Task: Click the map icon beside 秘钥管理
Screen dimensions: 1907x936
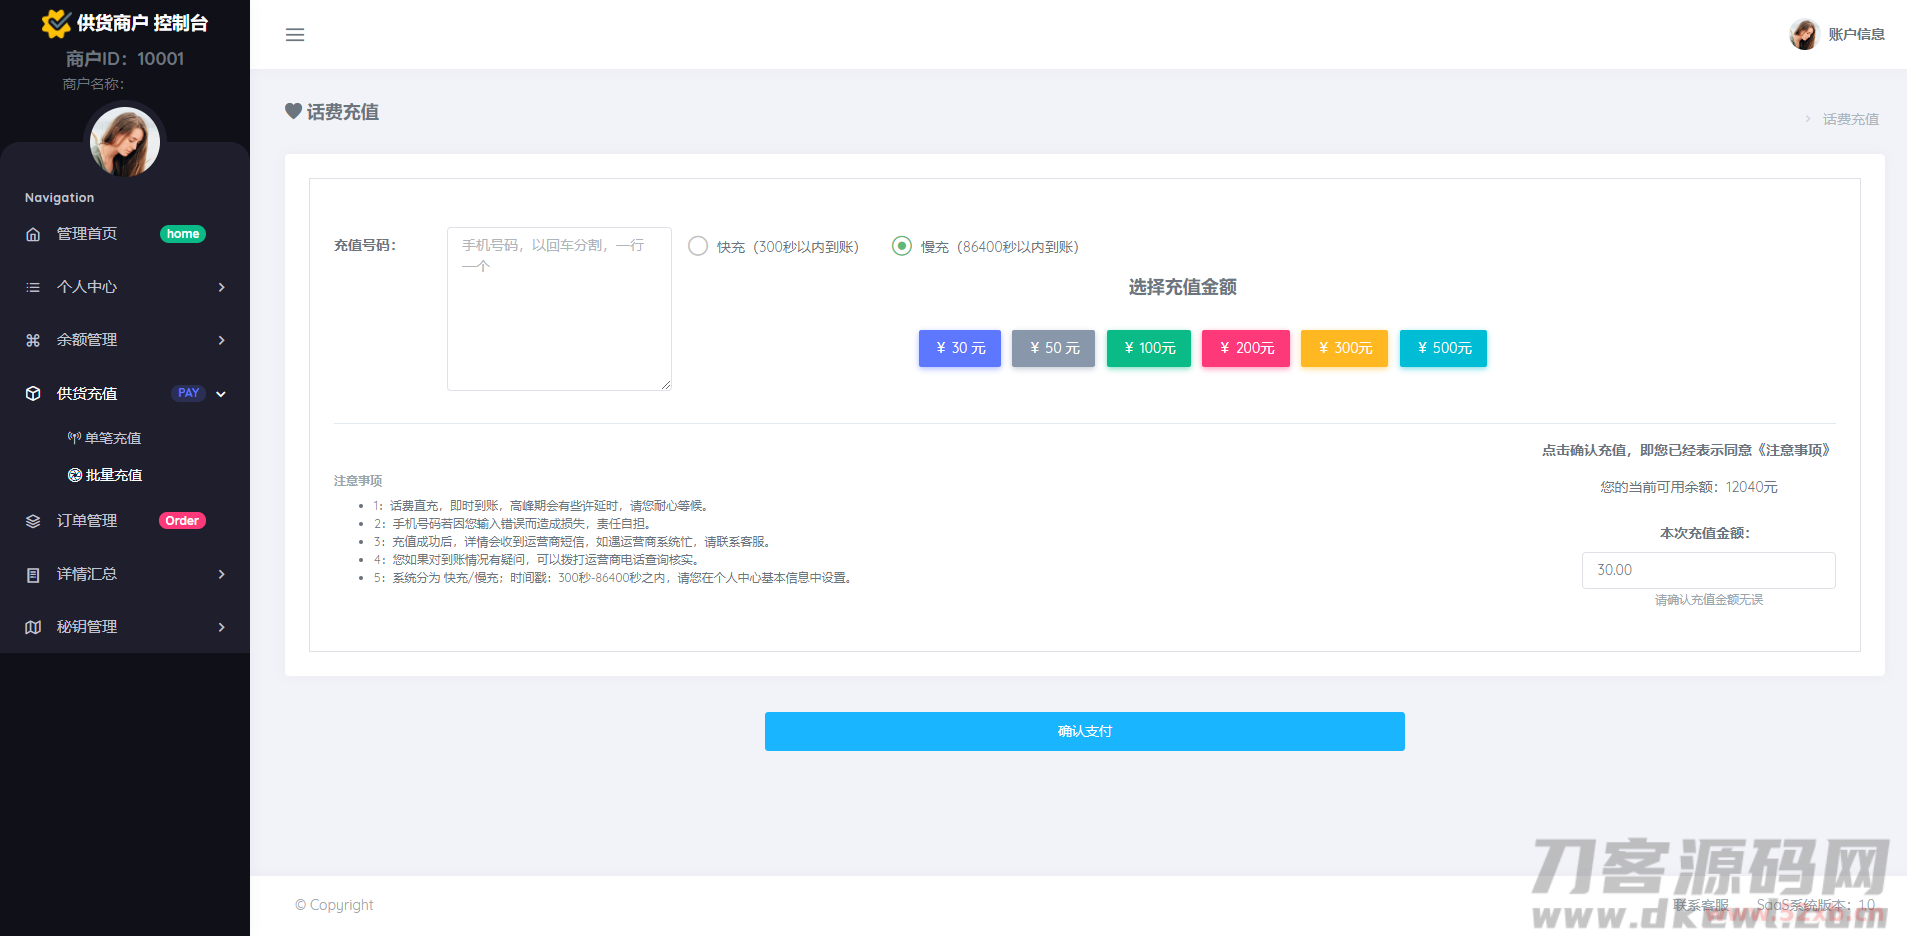Action: click(x=33, y=627)
